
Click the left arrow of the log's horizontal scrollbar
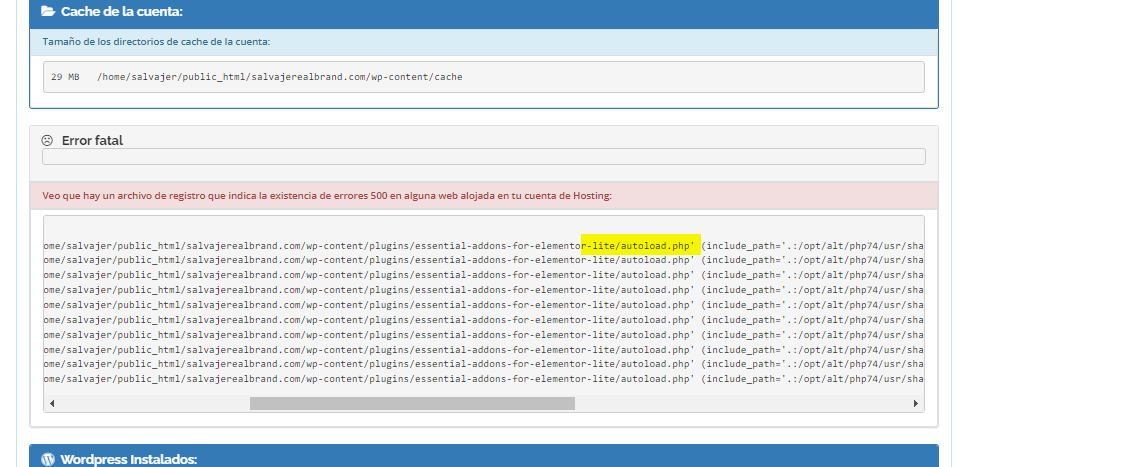click(52, 403)
